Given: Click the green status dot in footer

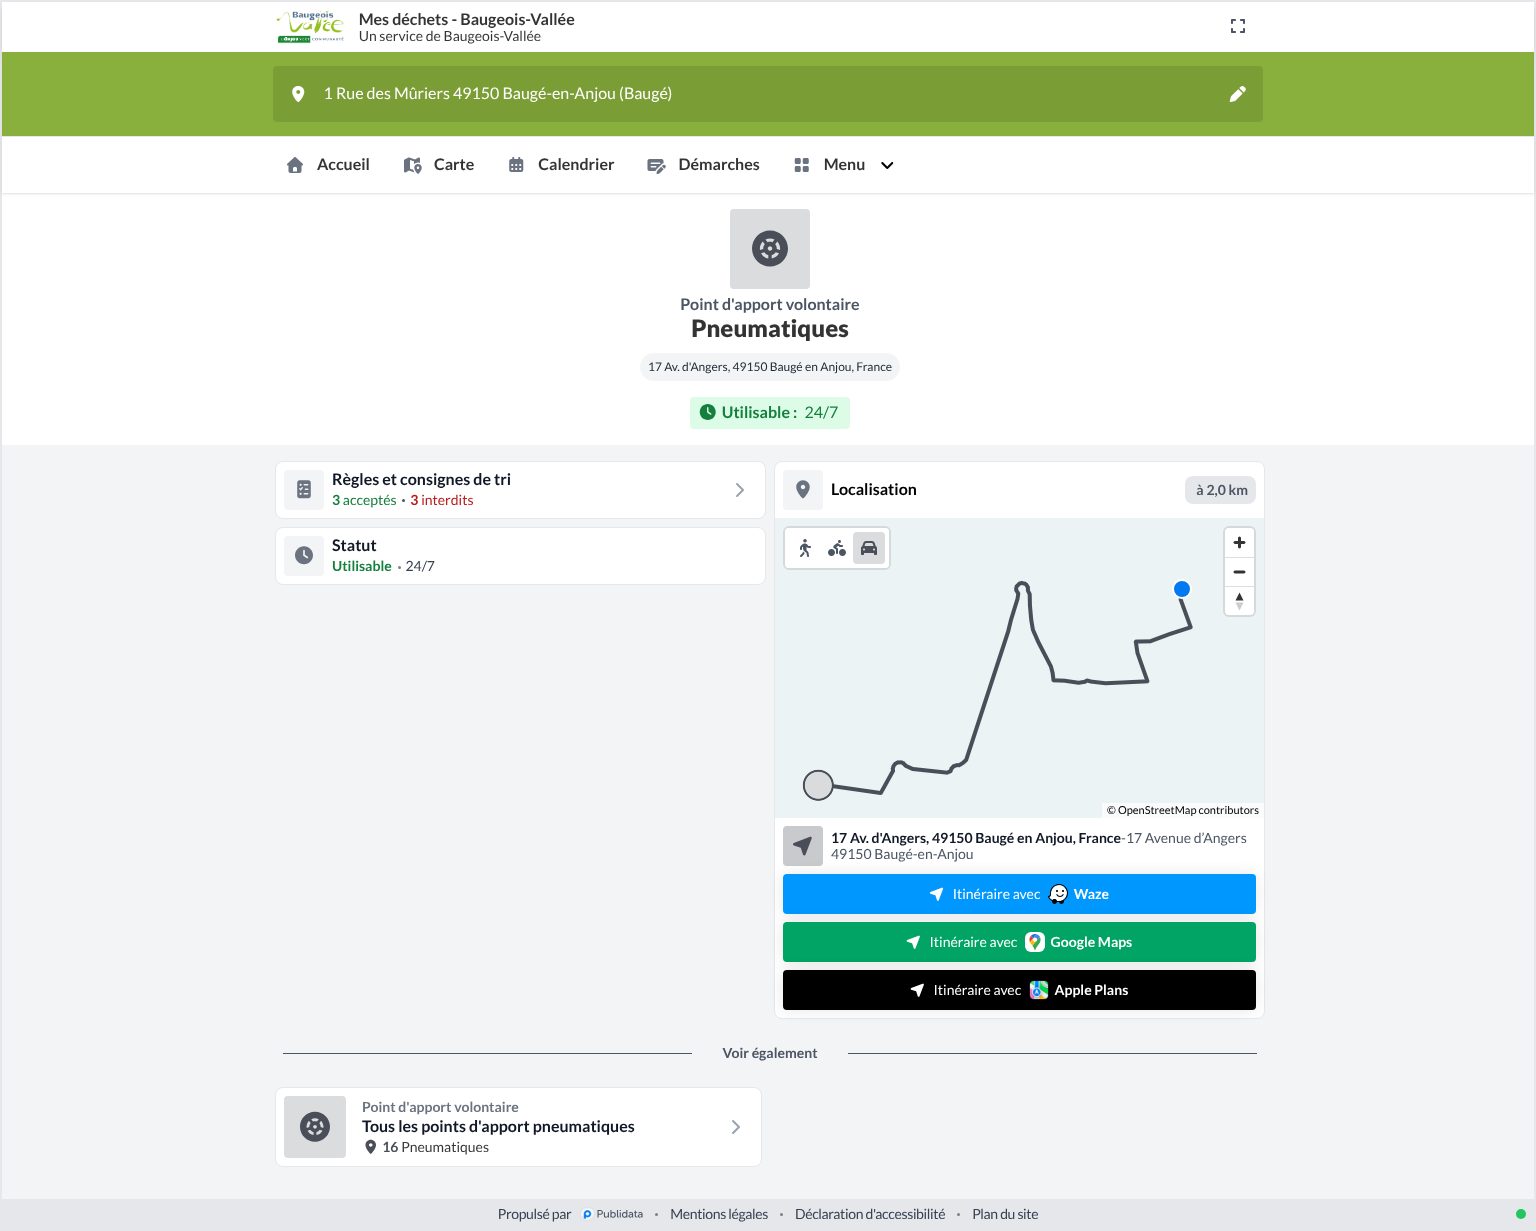Looking at the screenshot, I should (1521, 1215).
